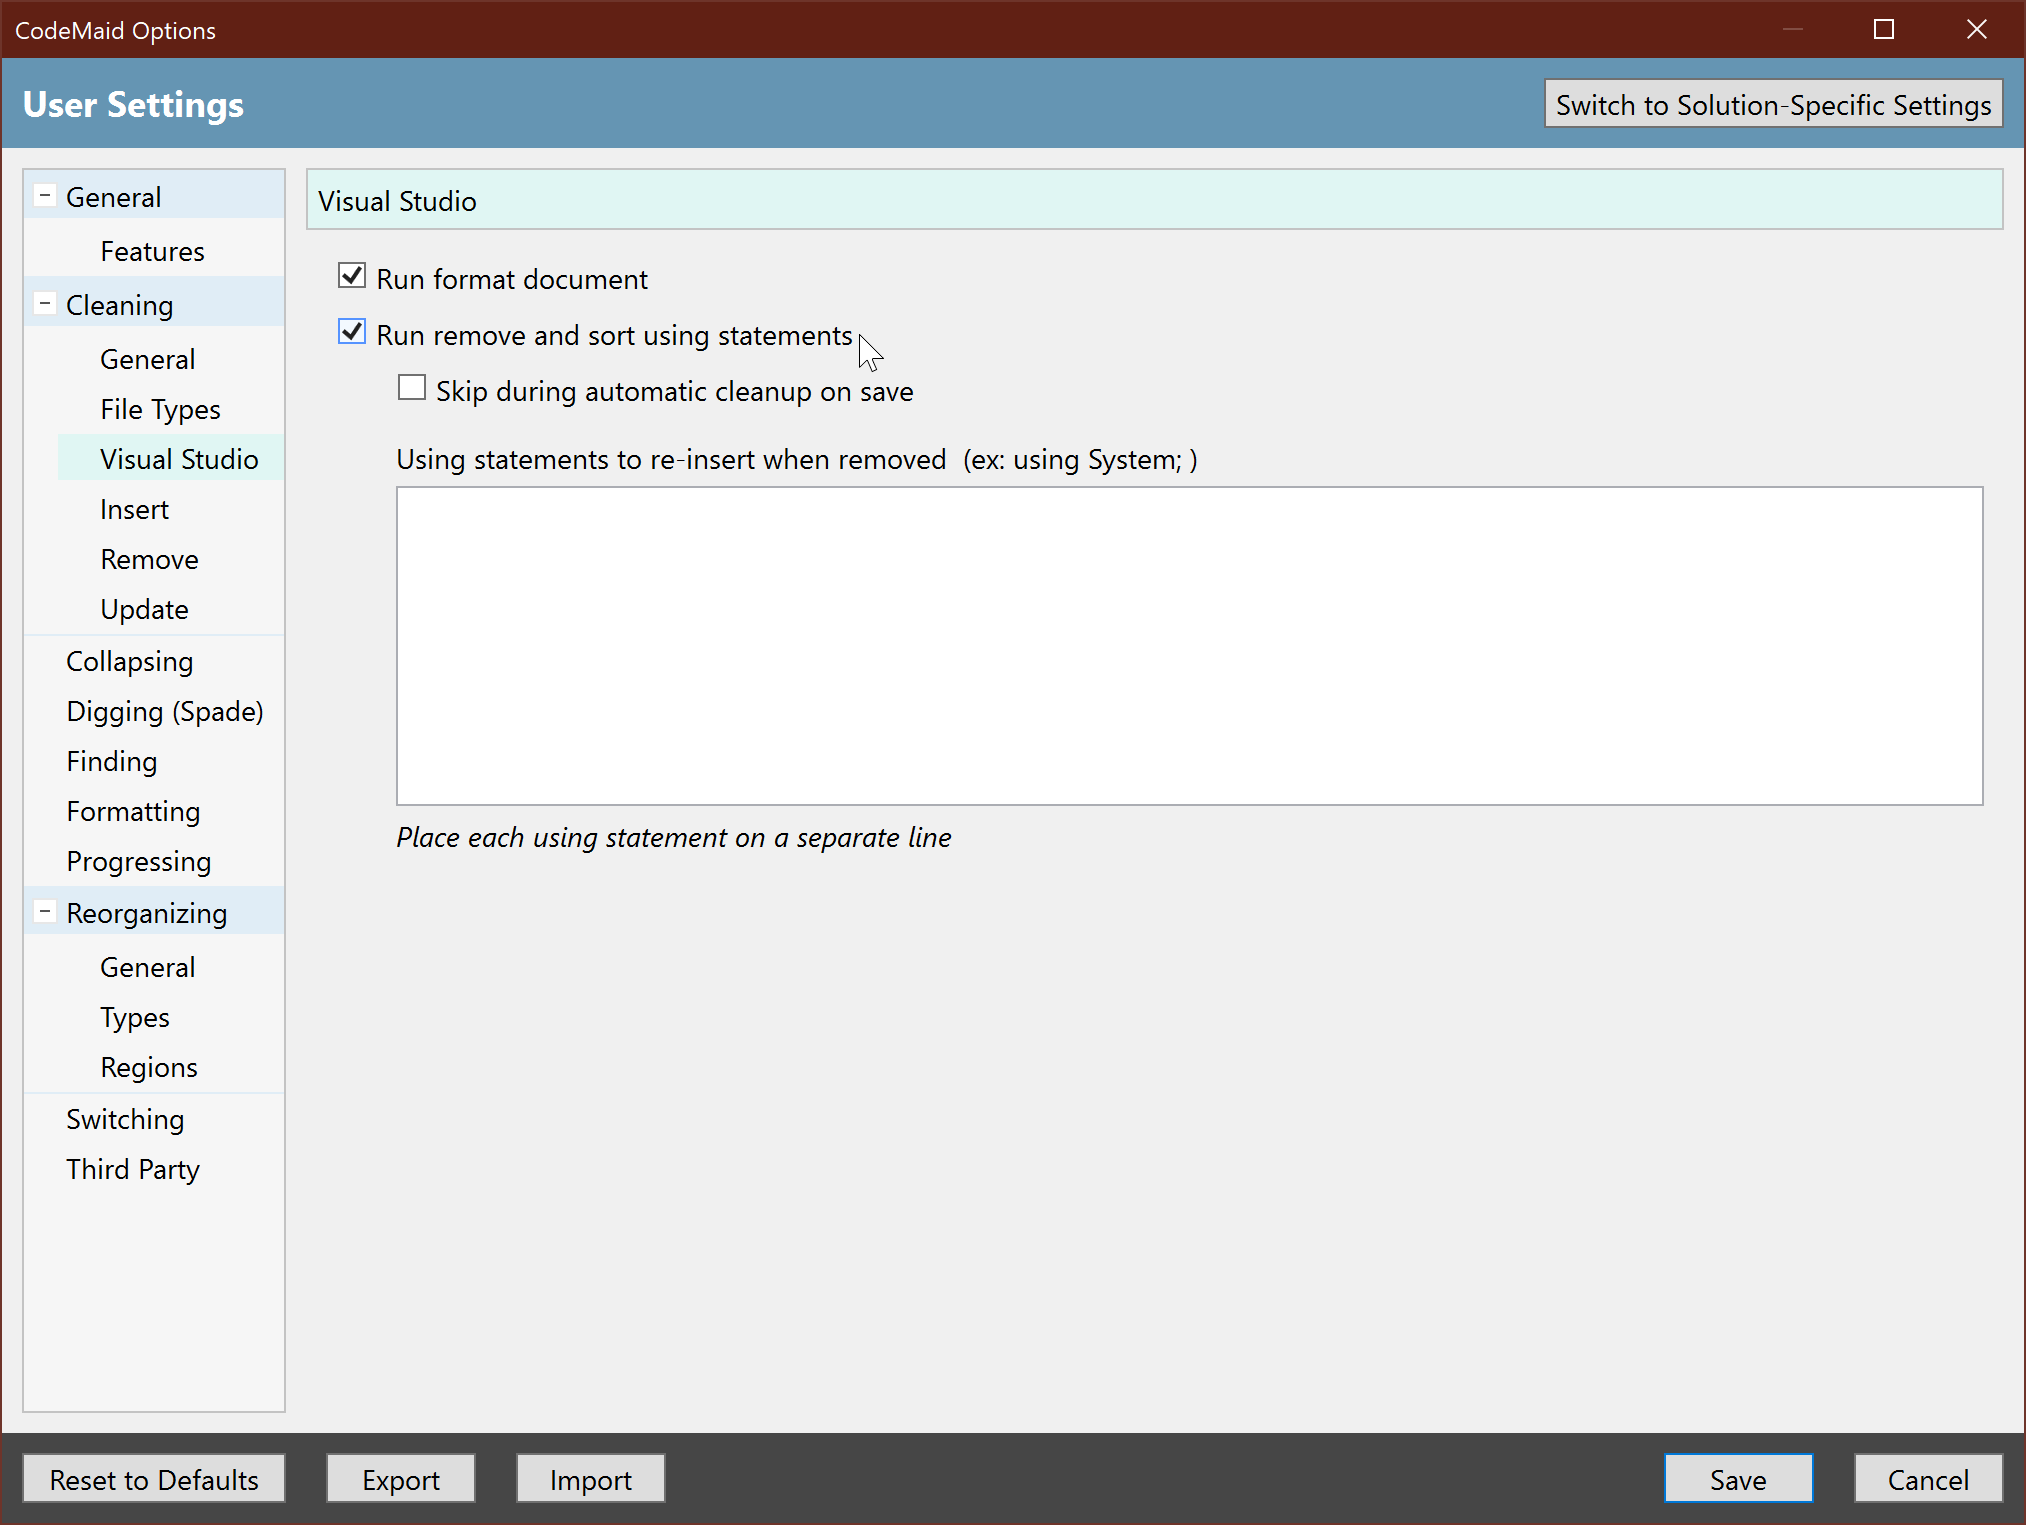Select File Types under Cleaning

[x=160, y=409]
